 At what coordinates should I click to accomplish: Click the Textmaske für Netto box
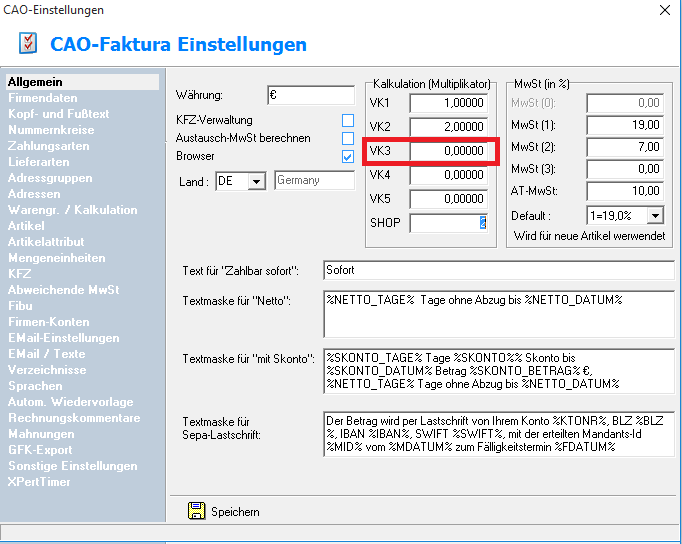point(499,314)
